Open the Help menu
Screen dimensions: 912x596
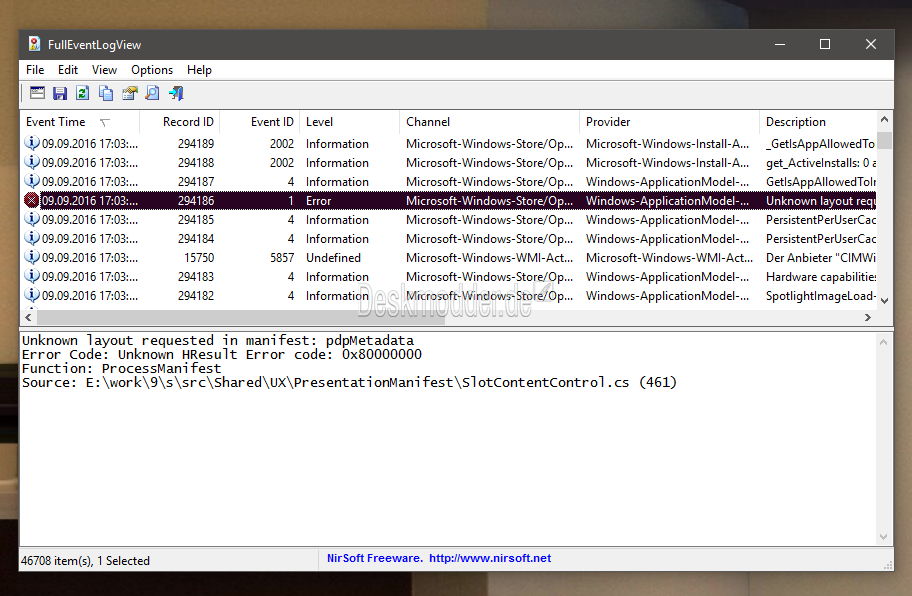199,70
